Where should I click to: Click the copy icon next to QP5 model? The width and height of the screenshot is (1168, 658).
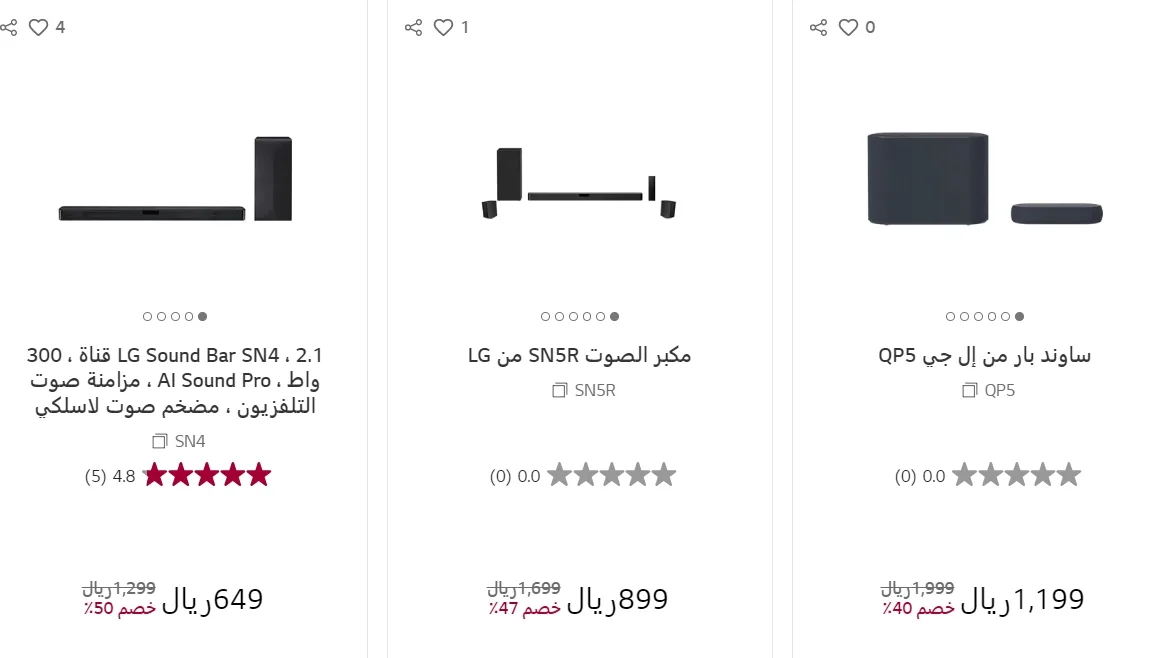969,390
